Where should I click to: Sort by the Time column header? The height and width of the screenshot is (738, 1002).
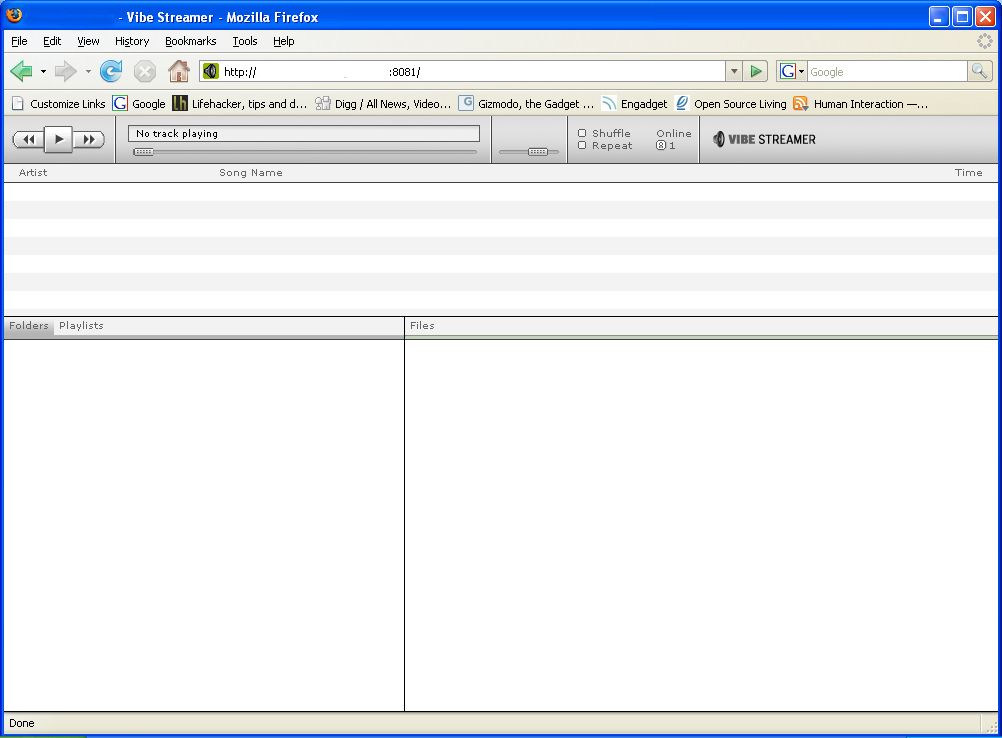pos(968,173)
